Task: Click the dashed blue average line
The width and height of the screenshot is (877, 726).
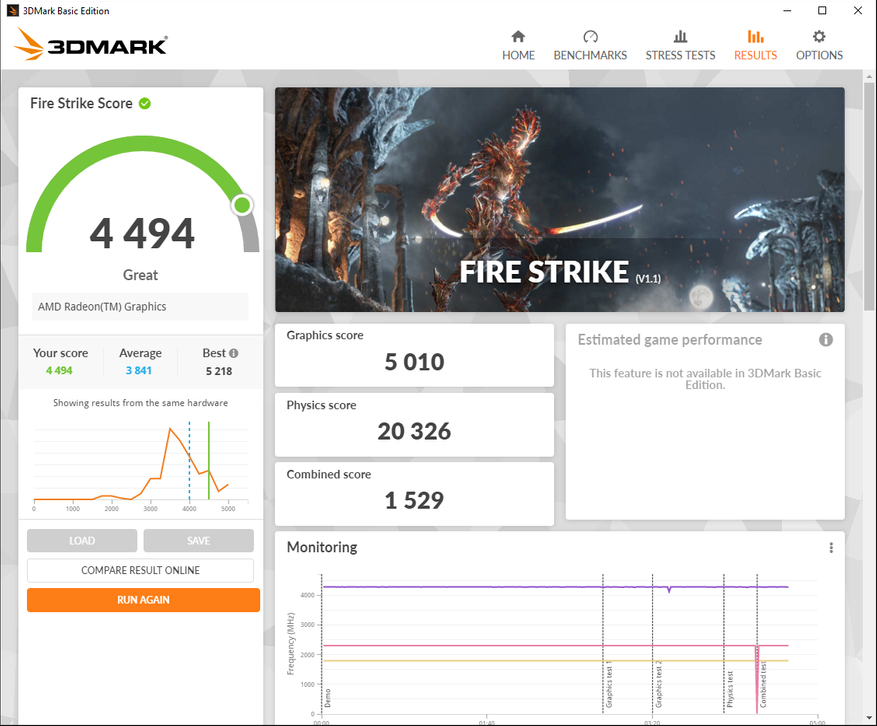Action: pos(190,460)
